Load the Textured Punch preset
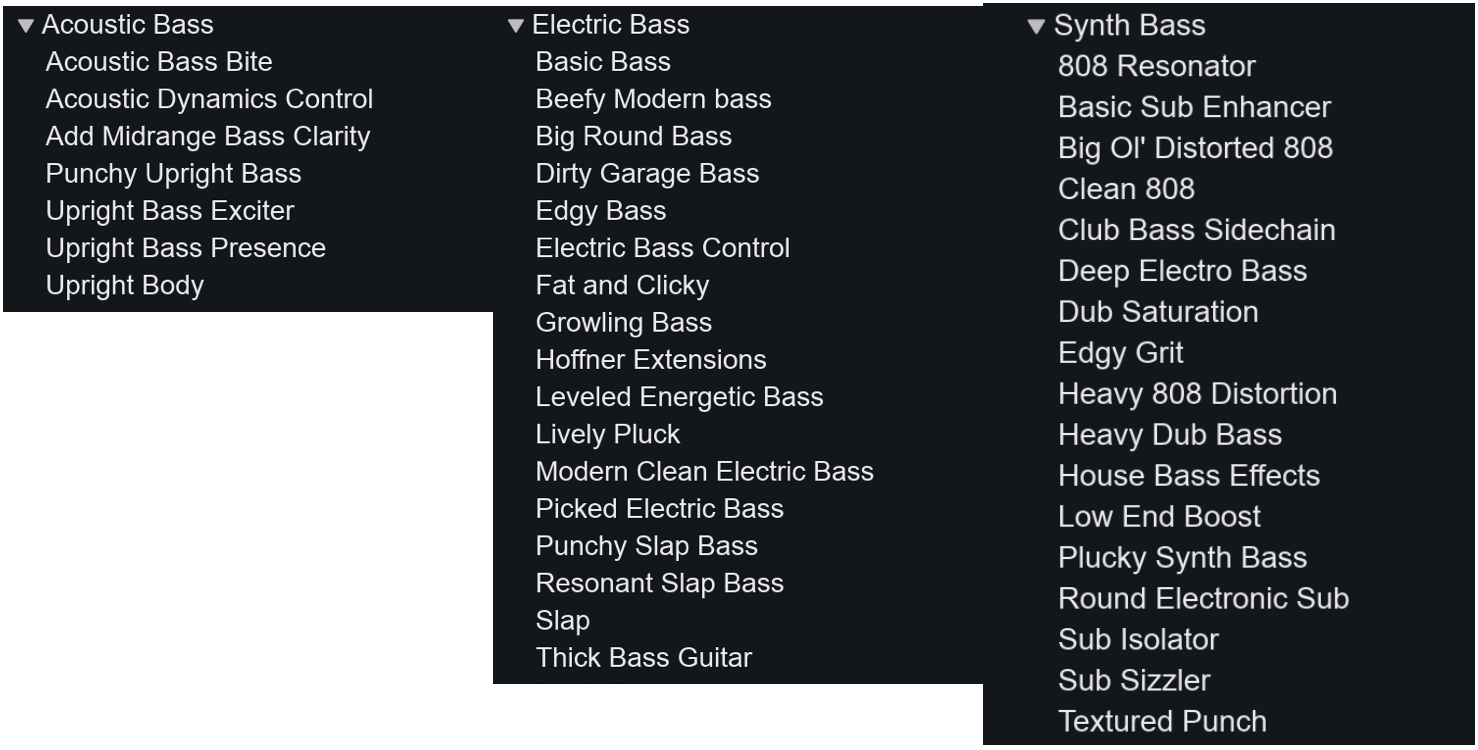Viewport: 1478px width, 750px height. click(x=1162, y=722)
